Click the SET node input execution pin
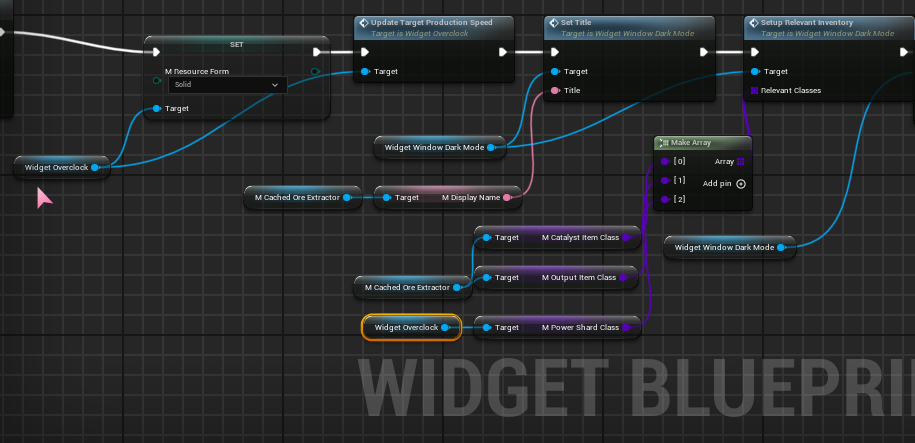The width and height of the screenshot is (915, 443). point(156,52)
